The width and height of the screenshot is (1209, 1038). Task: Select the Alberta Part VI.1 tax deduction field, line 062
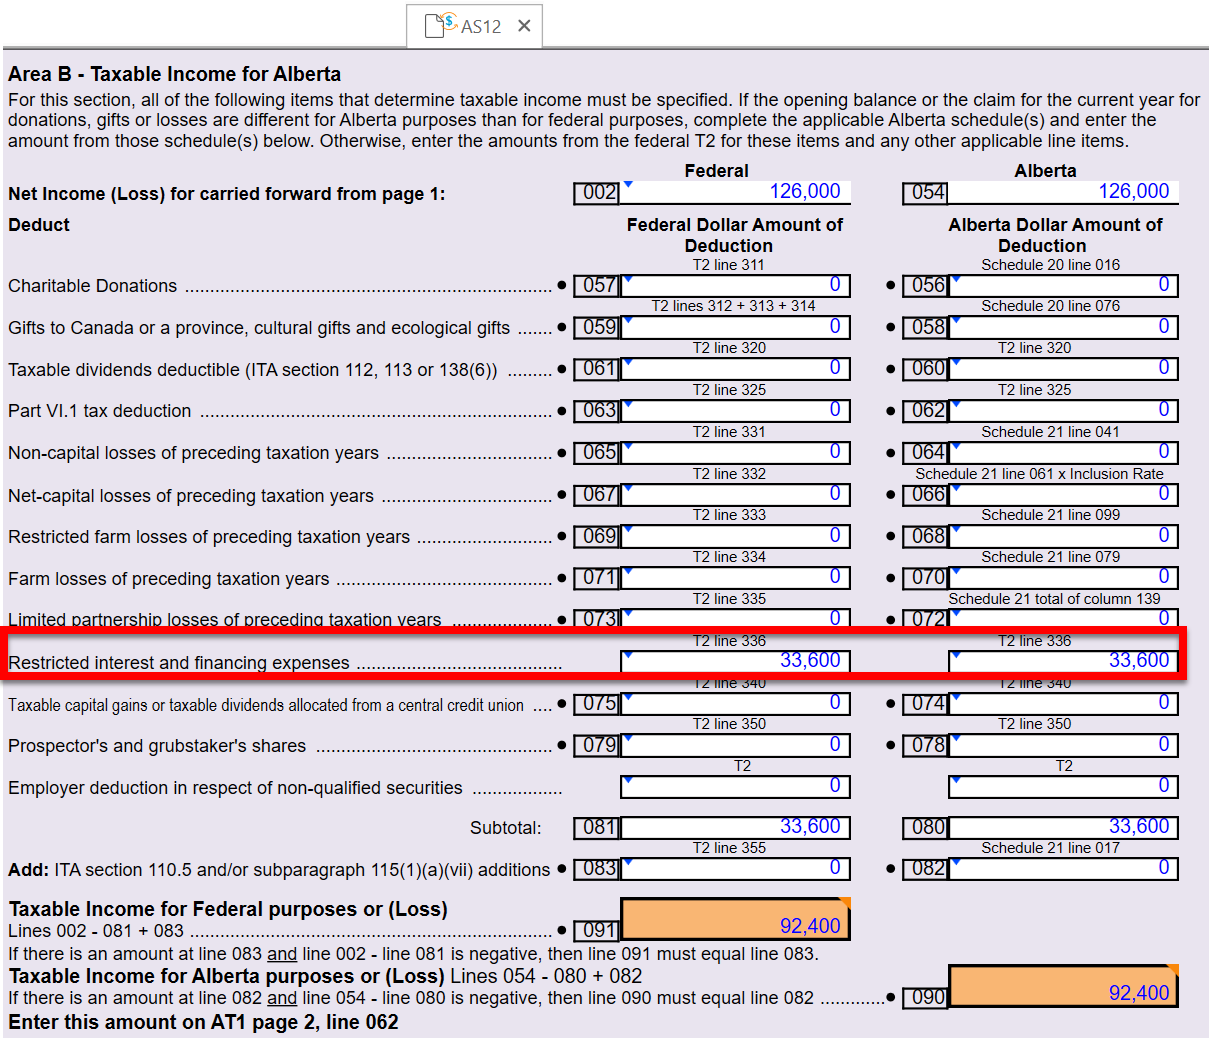[1063, 410]
